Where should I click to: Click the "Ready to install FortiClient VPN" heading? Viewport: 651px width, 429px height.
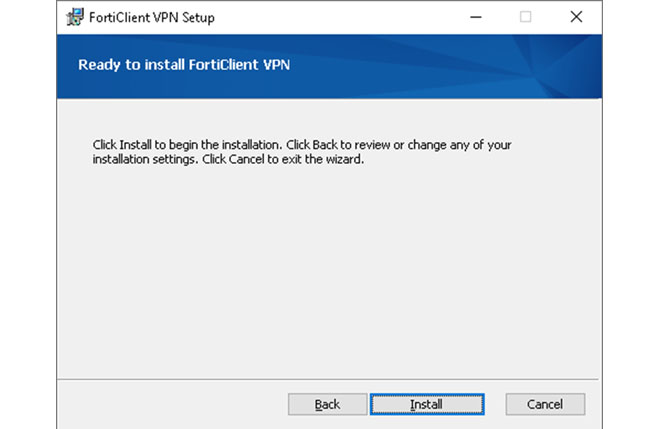pos(184,66)
